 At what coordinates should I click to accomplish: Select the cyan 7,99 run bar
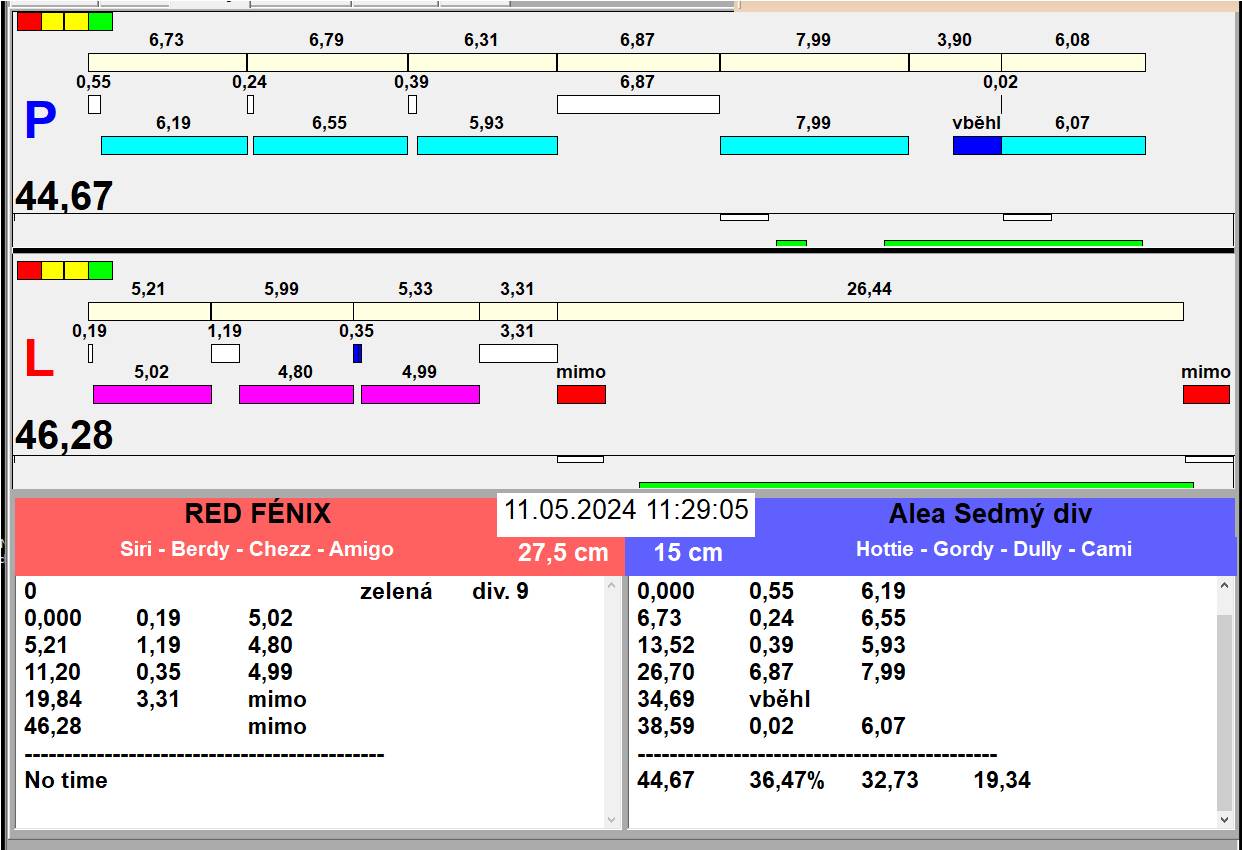814,146
